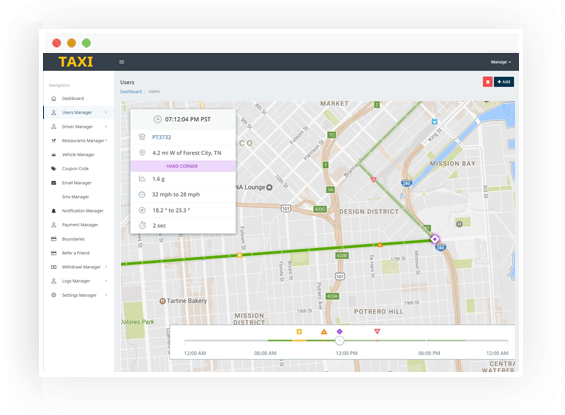Open Notification Manager in the sidebar
The image size is (565, 415).
pyautogui.click(x=83, y=211)
